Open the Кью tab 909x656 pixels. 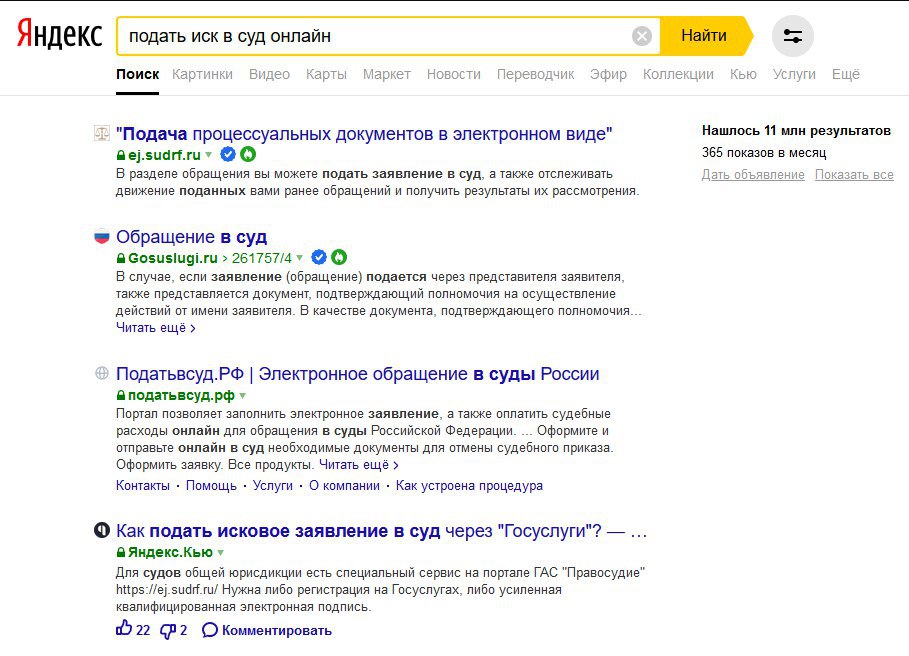(x=743, y=74)
